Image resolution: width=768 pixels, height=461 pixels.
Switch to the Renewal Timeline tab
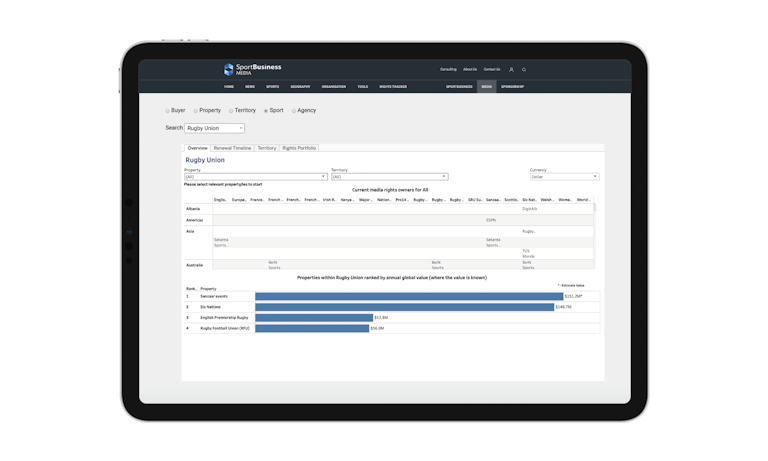pyautogui.click(x=232, y=148)
